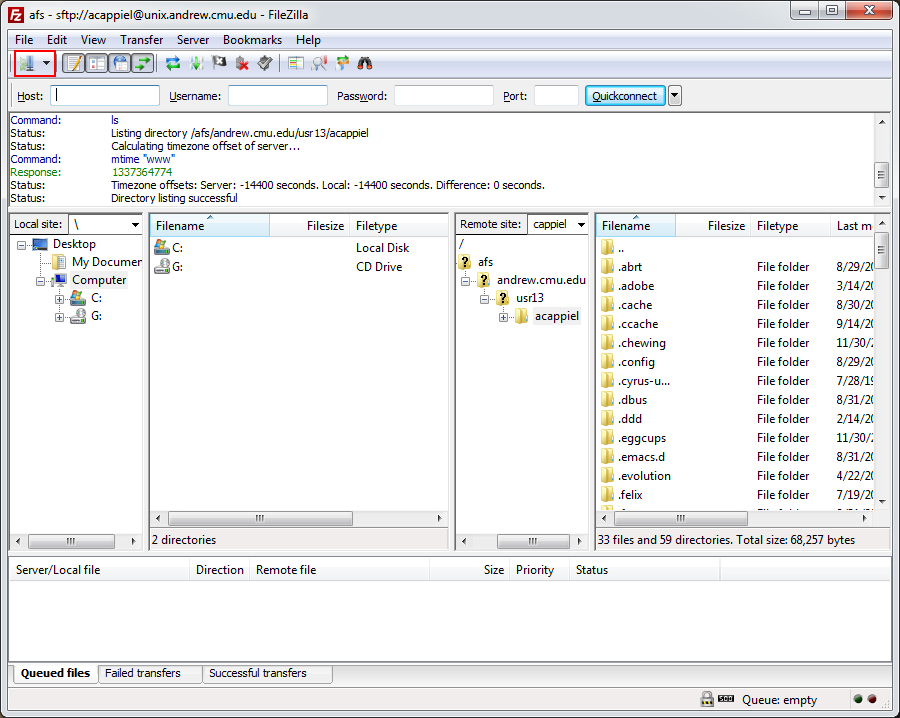
Task: Disconnect from the currently visible server
Action: [242, 63]
